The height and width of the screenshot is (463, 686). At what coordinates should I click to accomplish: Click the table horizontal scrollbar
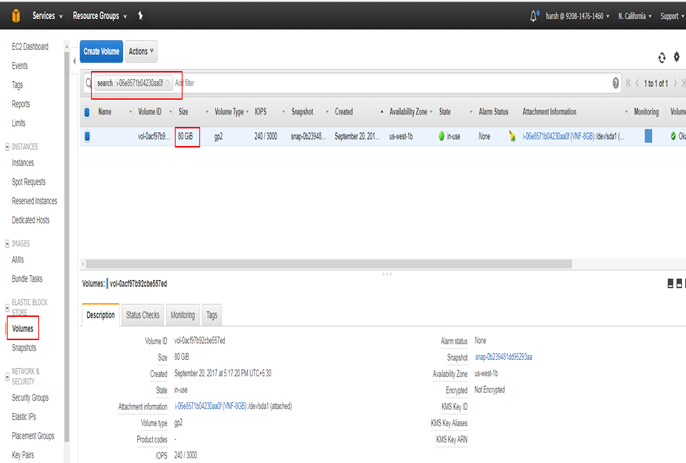pos(329,264)
